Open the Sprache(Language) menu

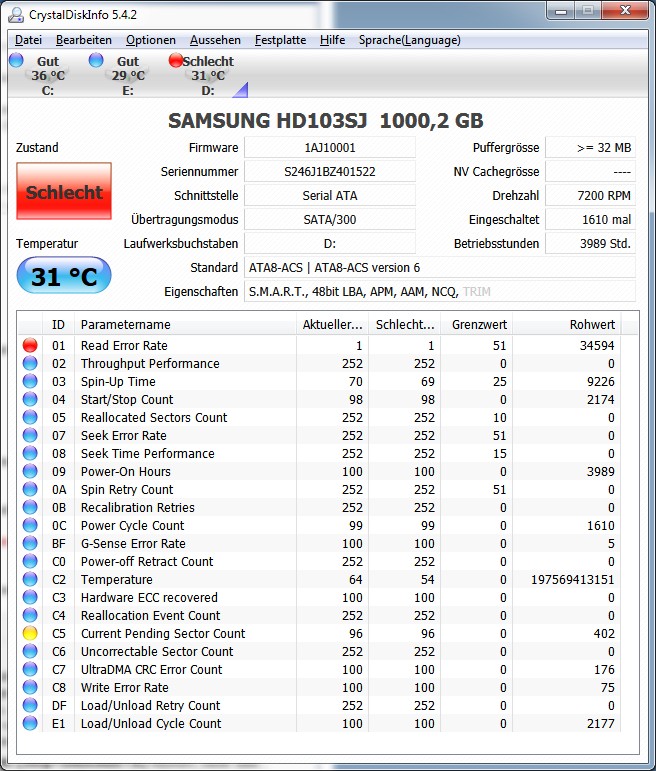(x=410, y=40)
